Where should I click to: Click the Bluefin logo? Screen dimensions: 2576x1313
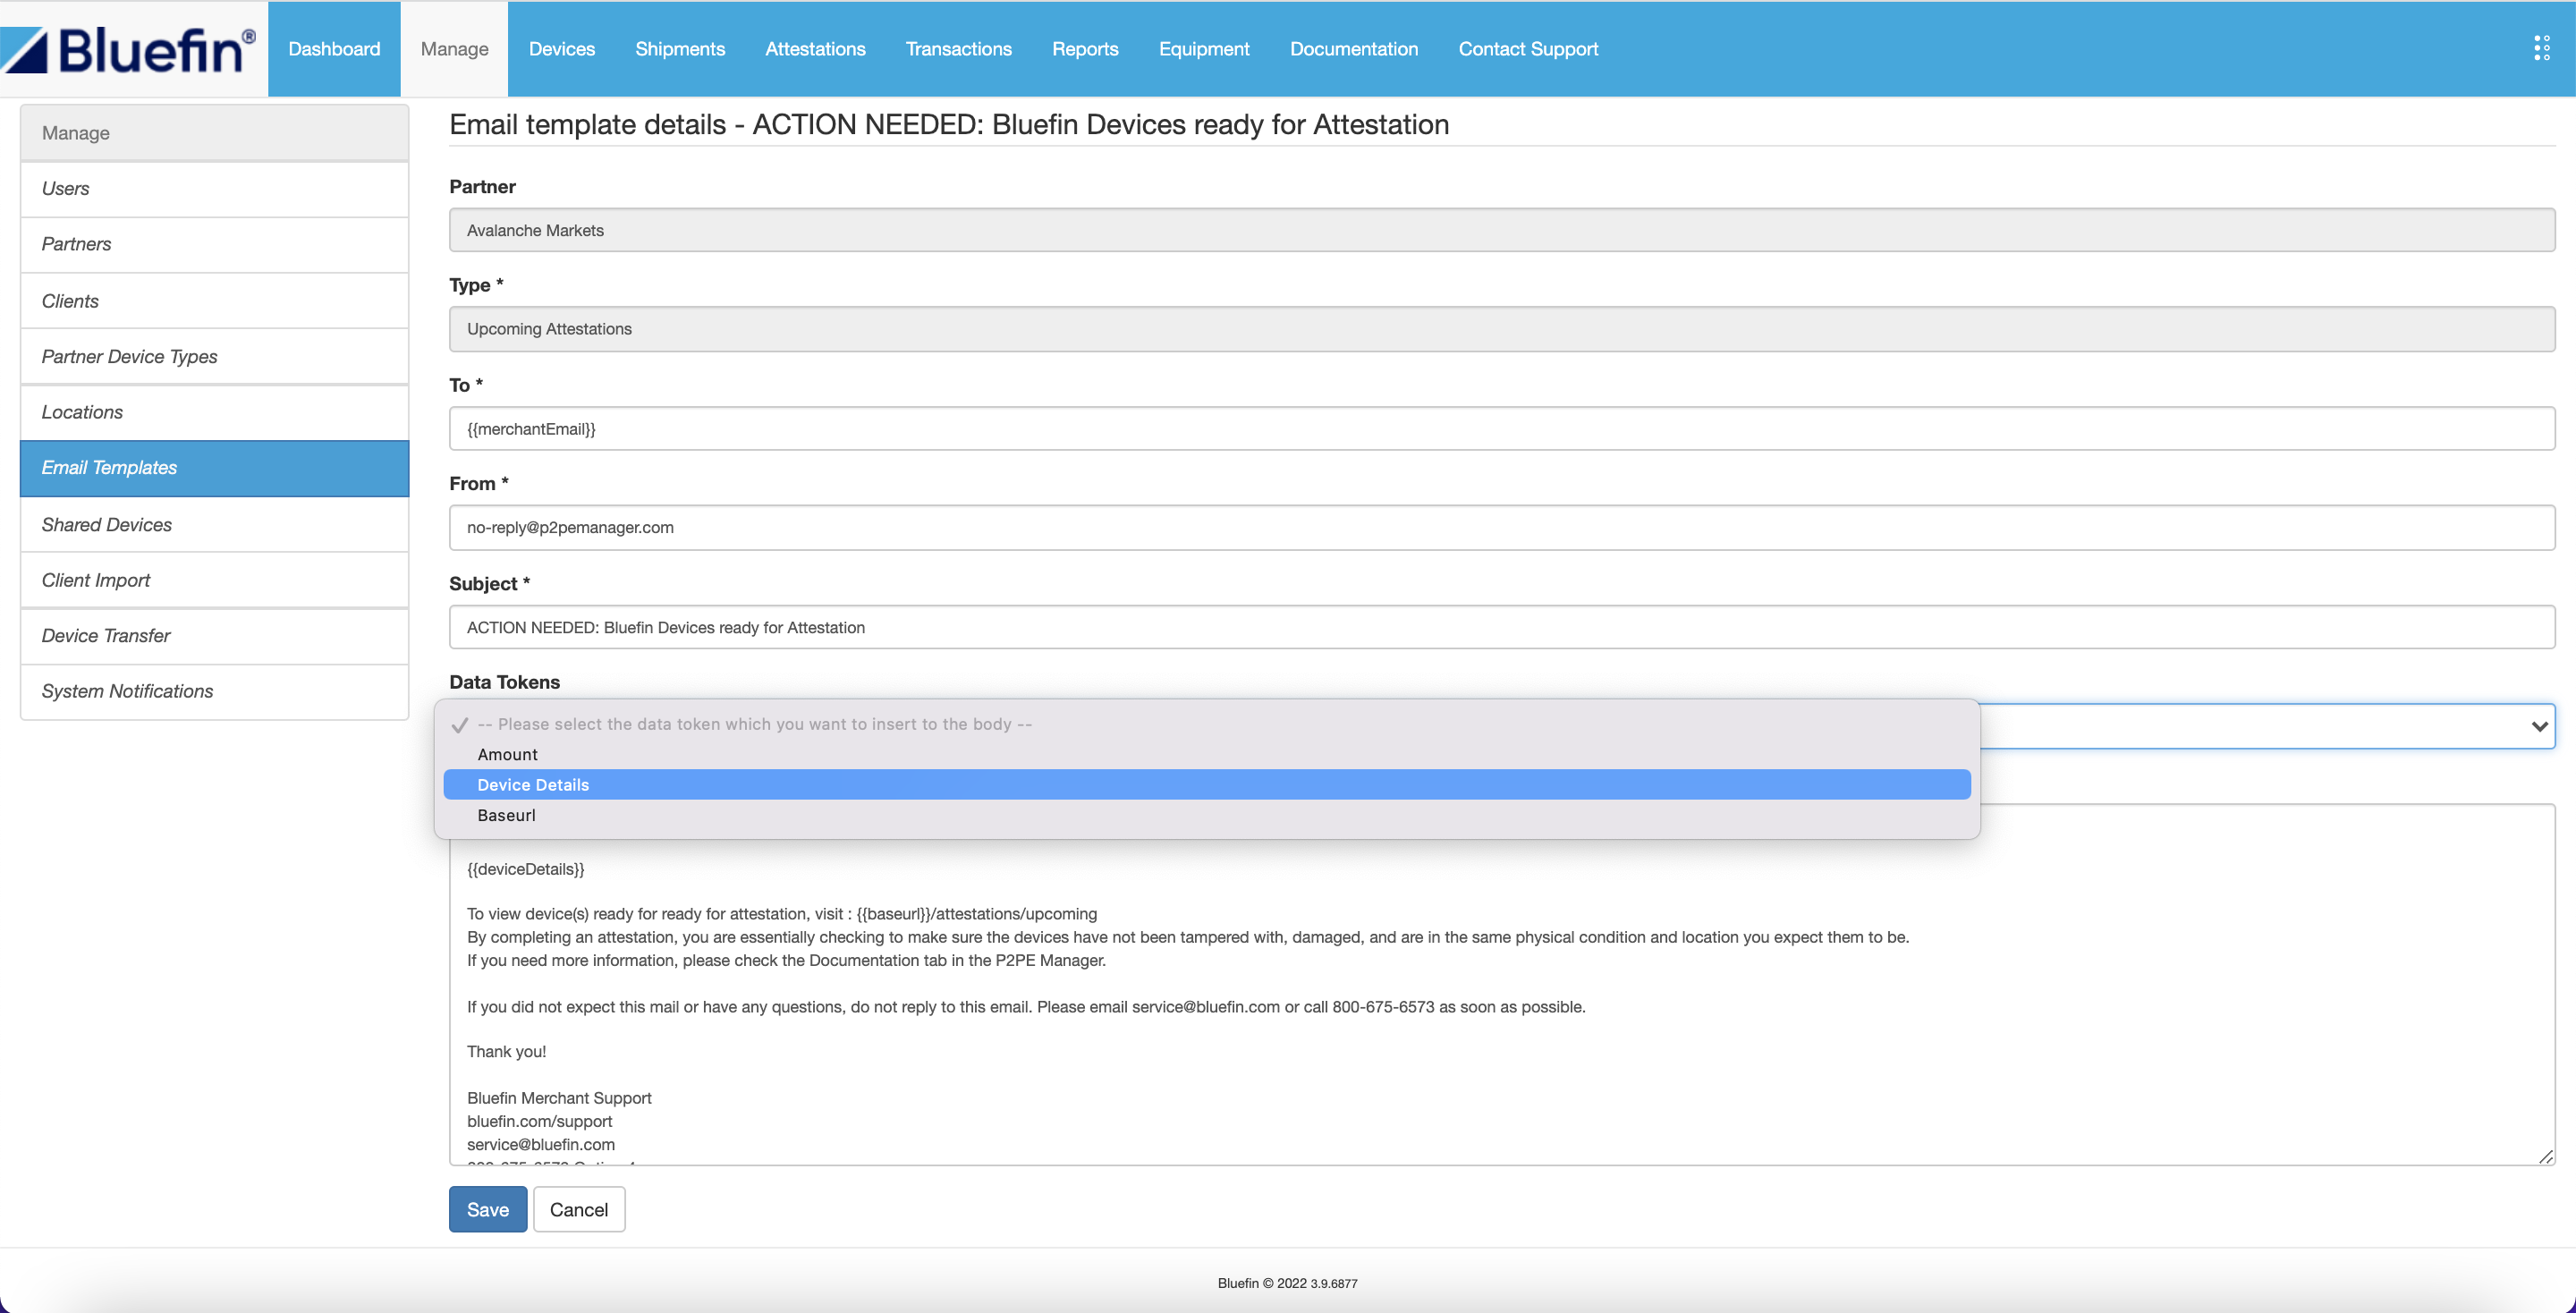[x=128, y=49]
